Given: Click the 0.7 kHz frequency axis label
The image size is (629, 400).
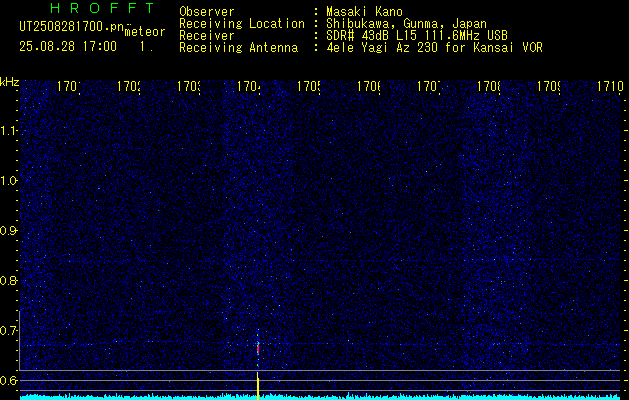Looking at the screenshot, I should click(9, 331).
